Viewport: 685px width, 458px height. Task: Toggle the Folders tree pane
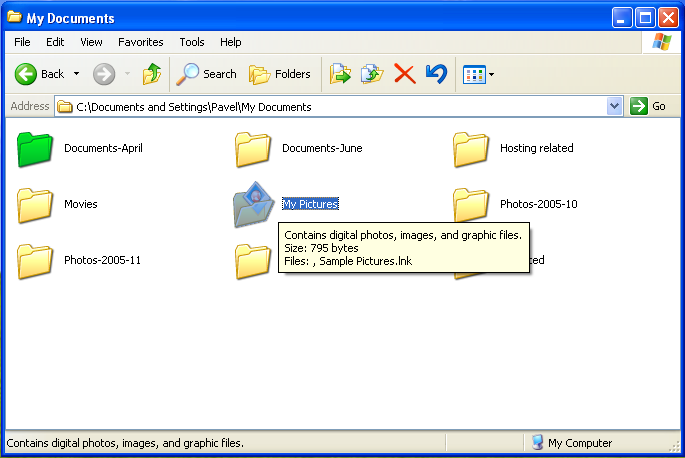coord(280,74)
